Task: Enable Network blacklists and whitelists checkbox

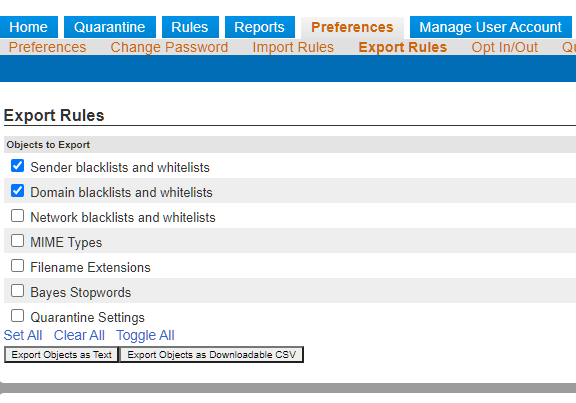Action: [17, 216]
